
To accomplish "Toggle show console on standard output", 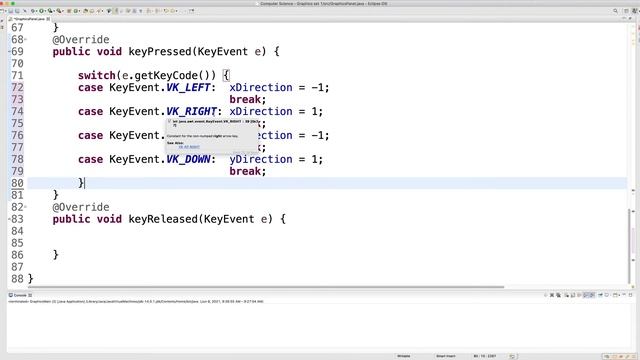I will pyautogui.click(x=586, y=295).
